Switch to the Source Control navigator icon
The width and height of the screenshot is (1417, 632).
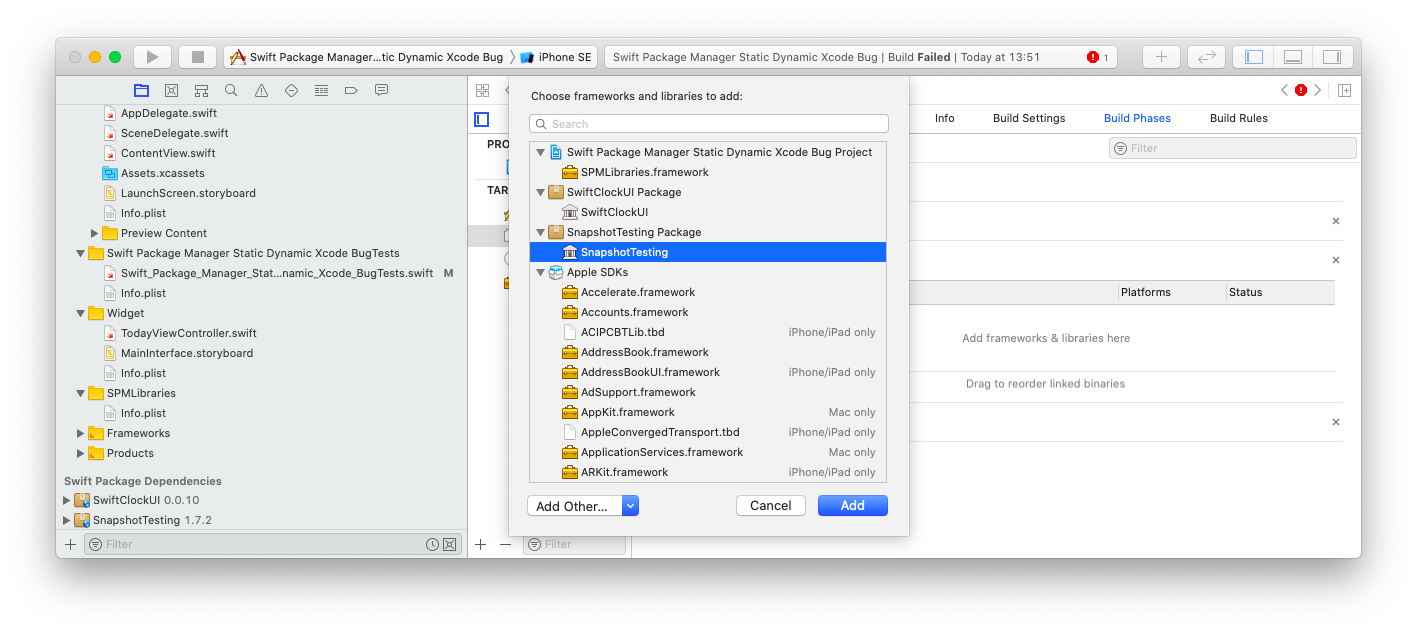tap(171, 90)
